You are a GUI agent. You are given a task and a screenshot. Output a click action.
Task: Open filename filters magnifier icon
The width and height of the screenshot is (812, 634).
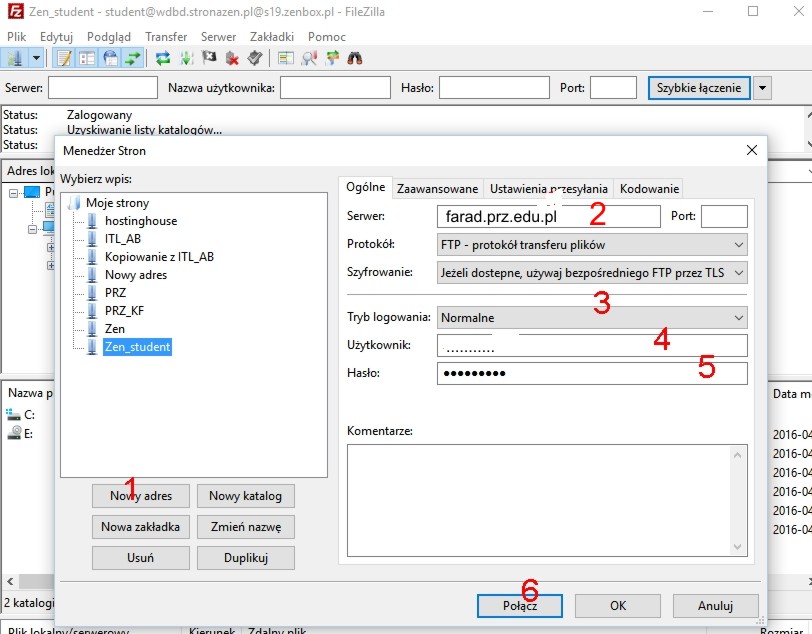(x=309, y=58)
